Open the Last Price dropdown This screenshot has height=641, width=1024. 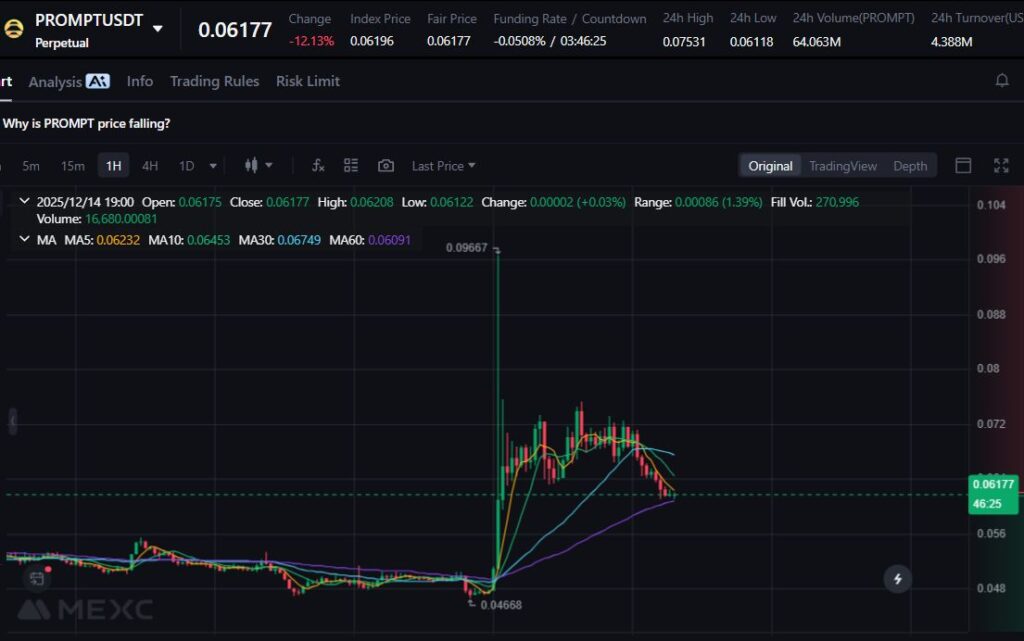(x=443, y=166)
